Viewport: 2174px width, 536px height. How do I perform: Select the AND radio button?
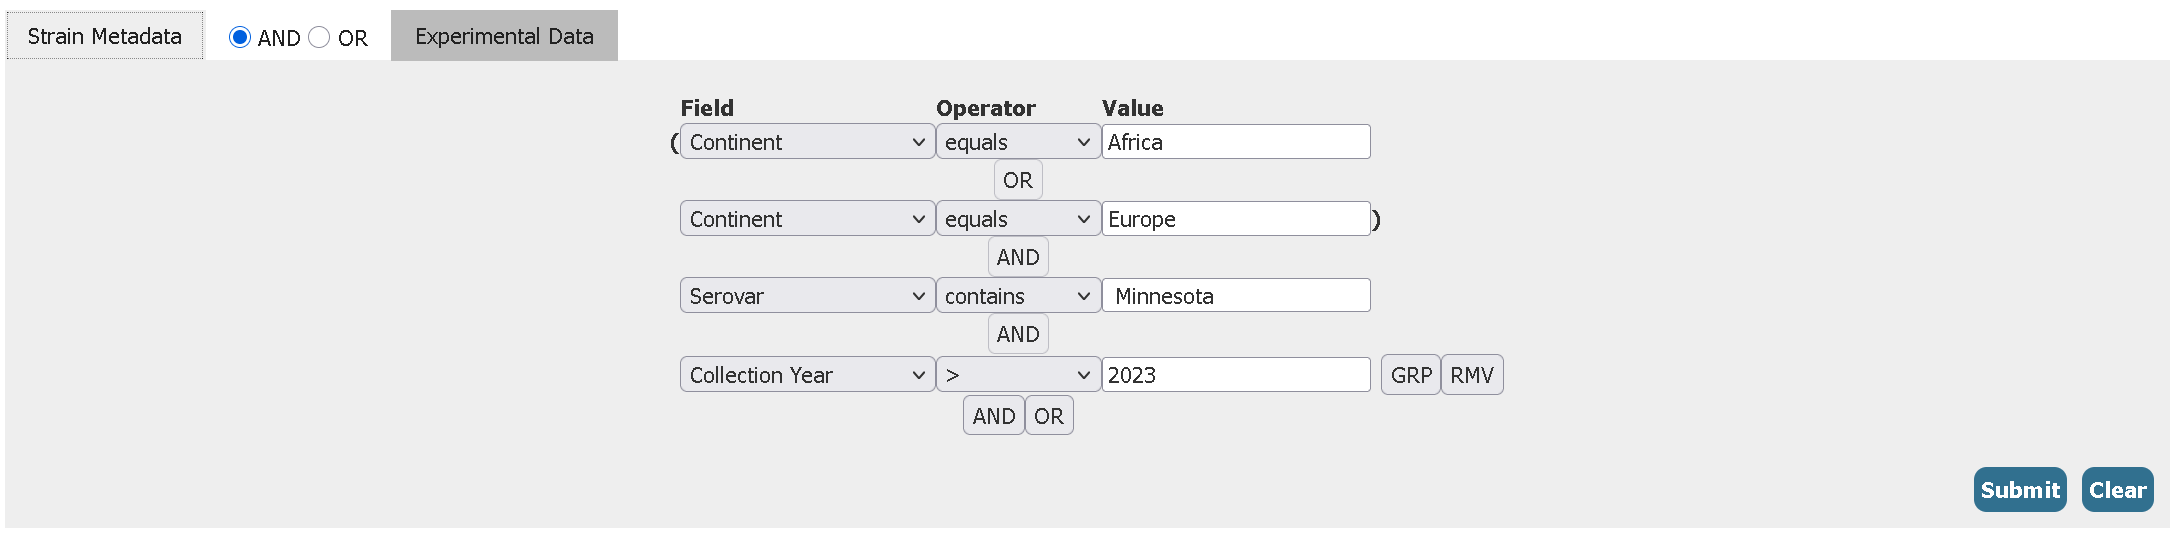240,37
